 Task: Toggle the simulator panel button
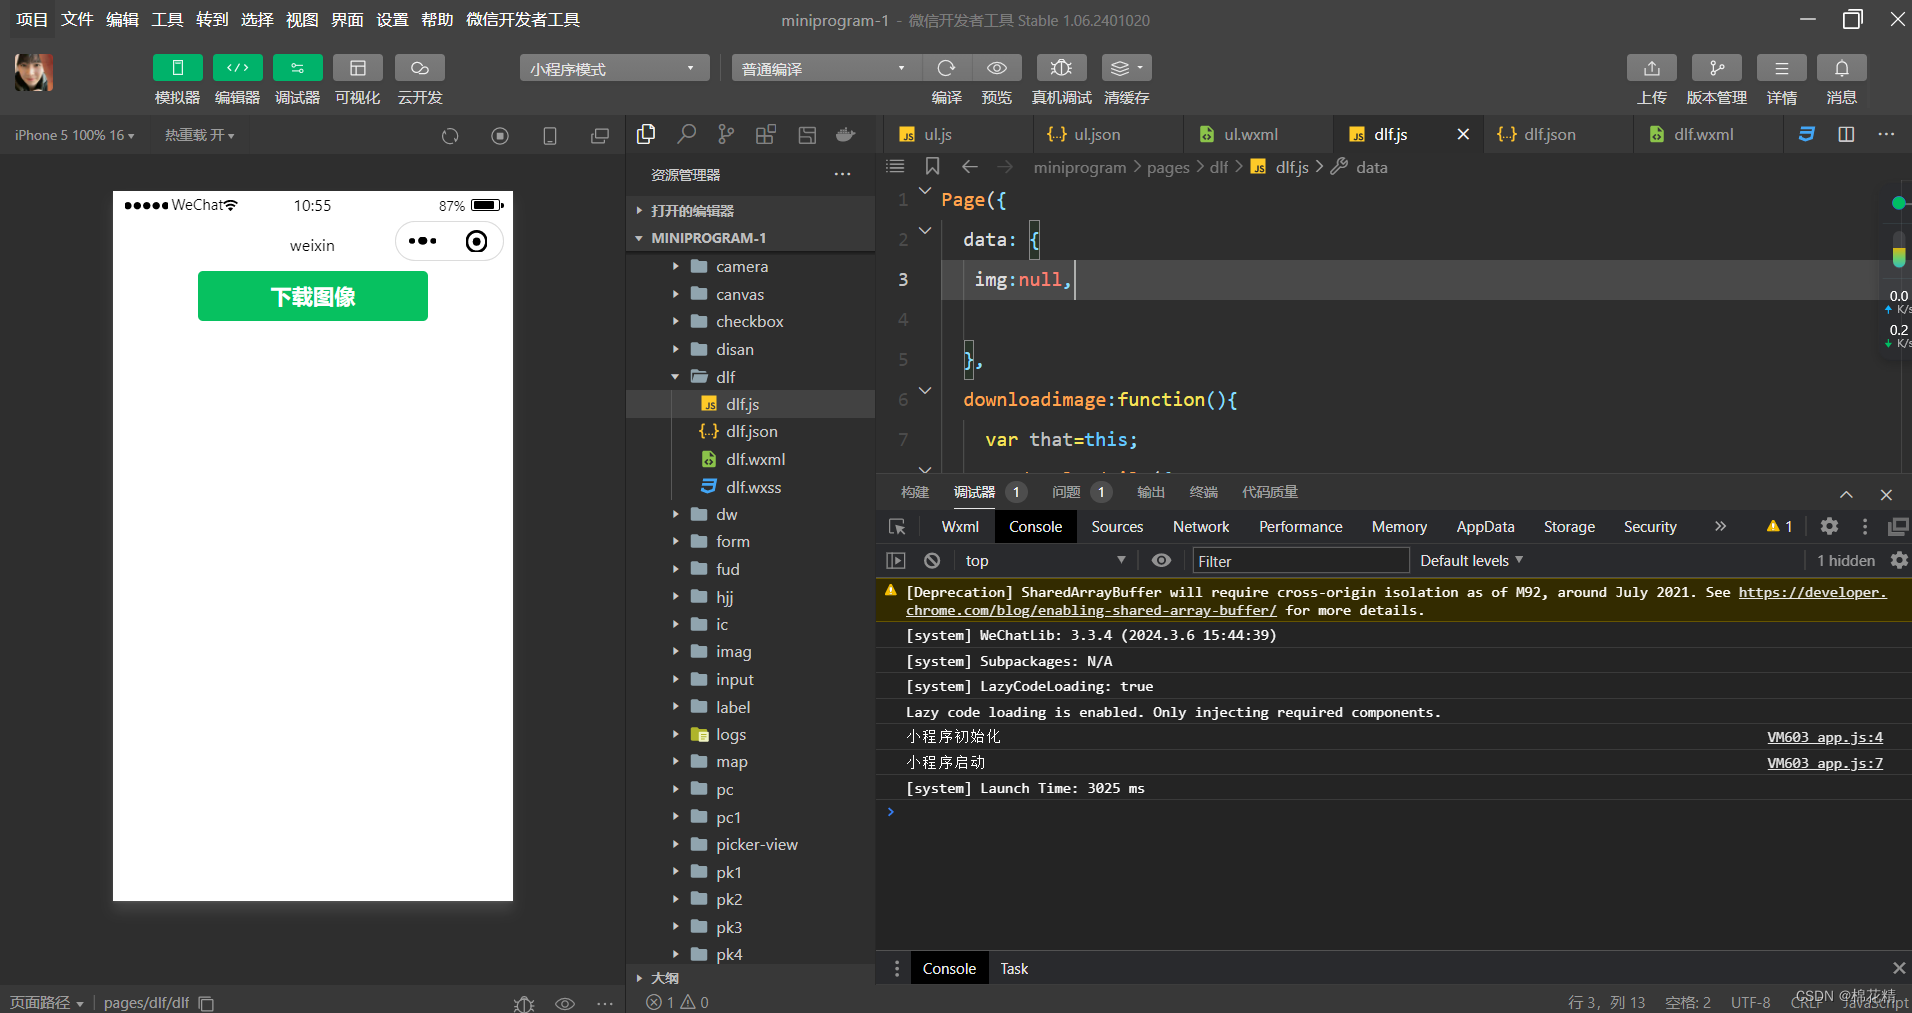[177, 68]
